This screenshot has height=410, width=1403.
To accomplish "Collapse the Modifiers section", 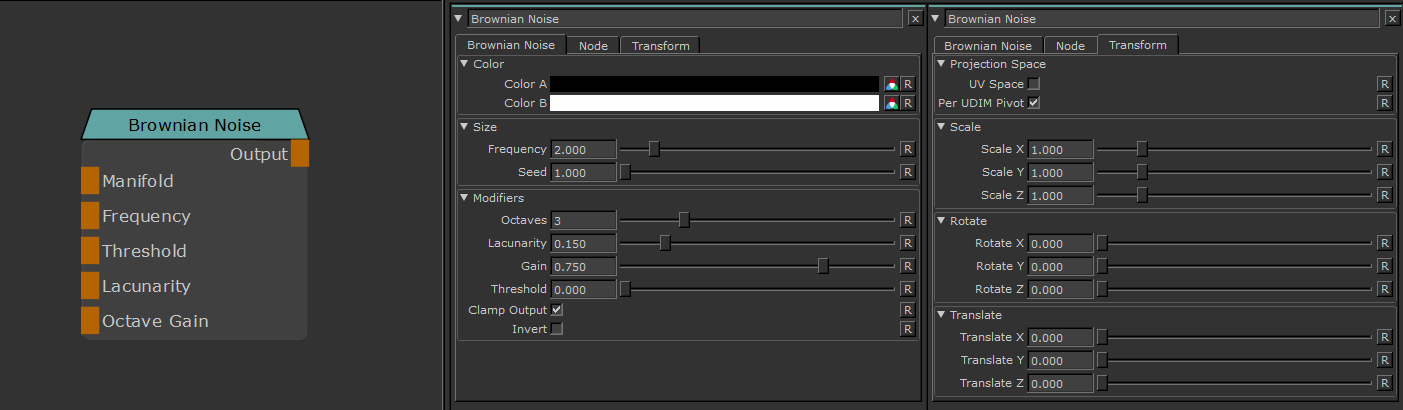I will (x=464, y=198).
